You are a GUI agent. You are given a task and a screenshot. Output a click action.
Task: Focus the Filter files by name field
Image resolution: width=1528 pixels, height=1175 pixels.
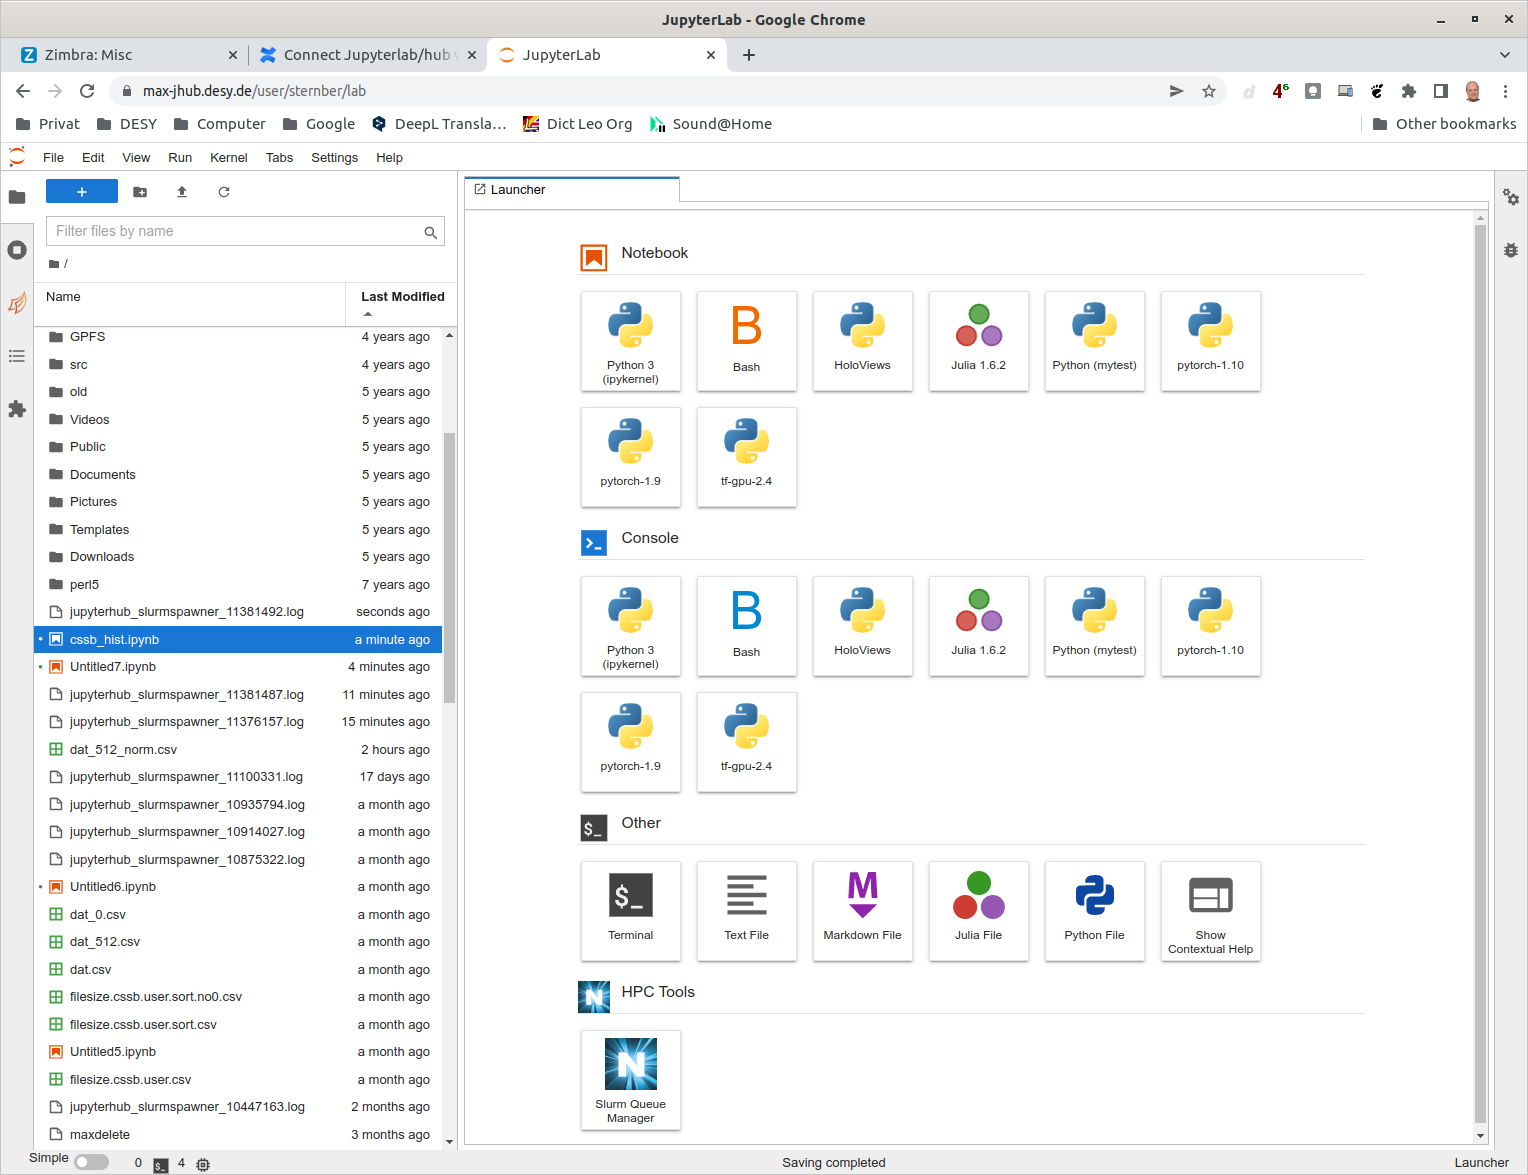click(235, 231)
